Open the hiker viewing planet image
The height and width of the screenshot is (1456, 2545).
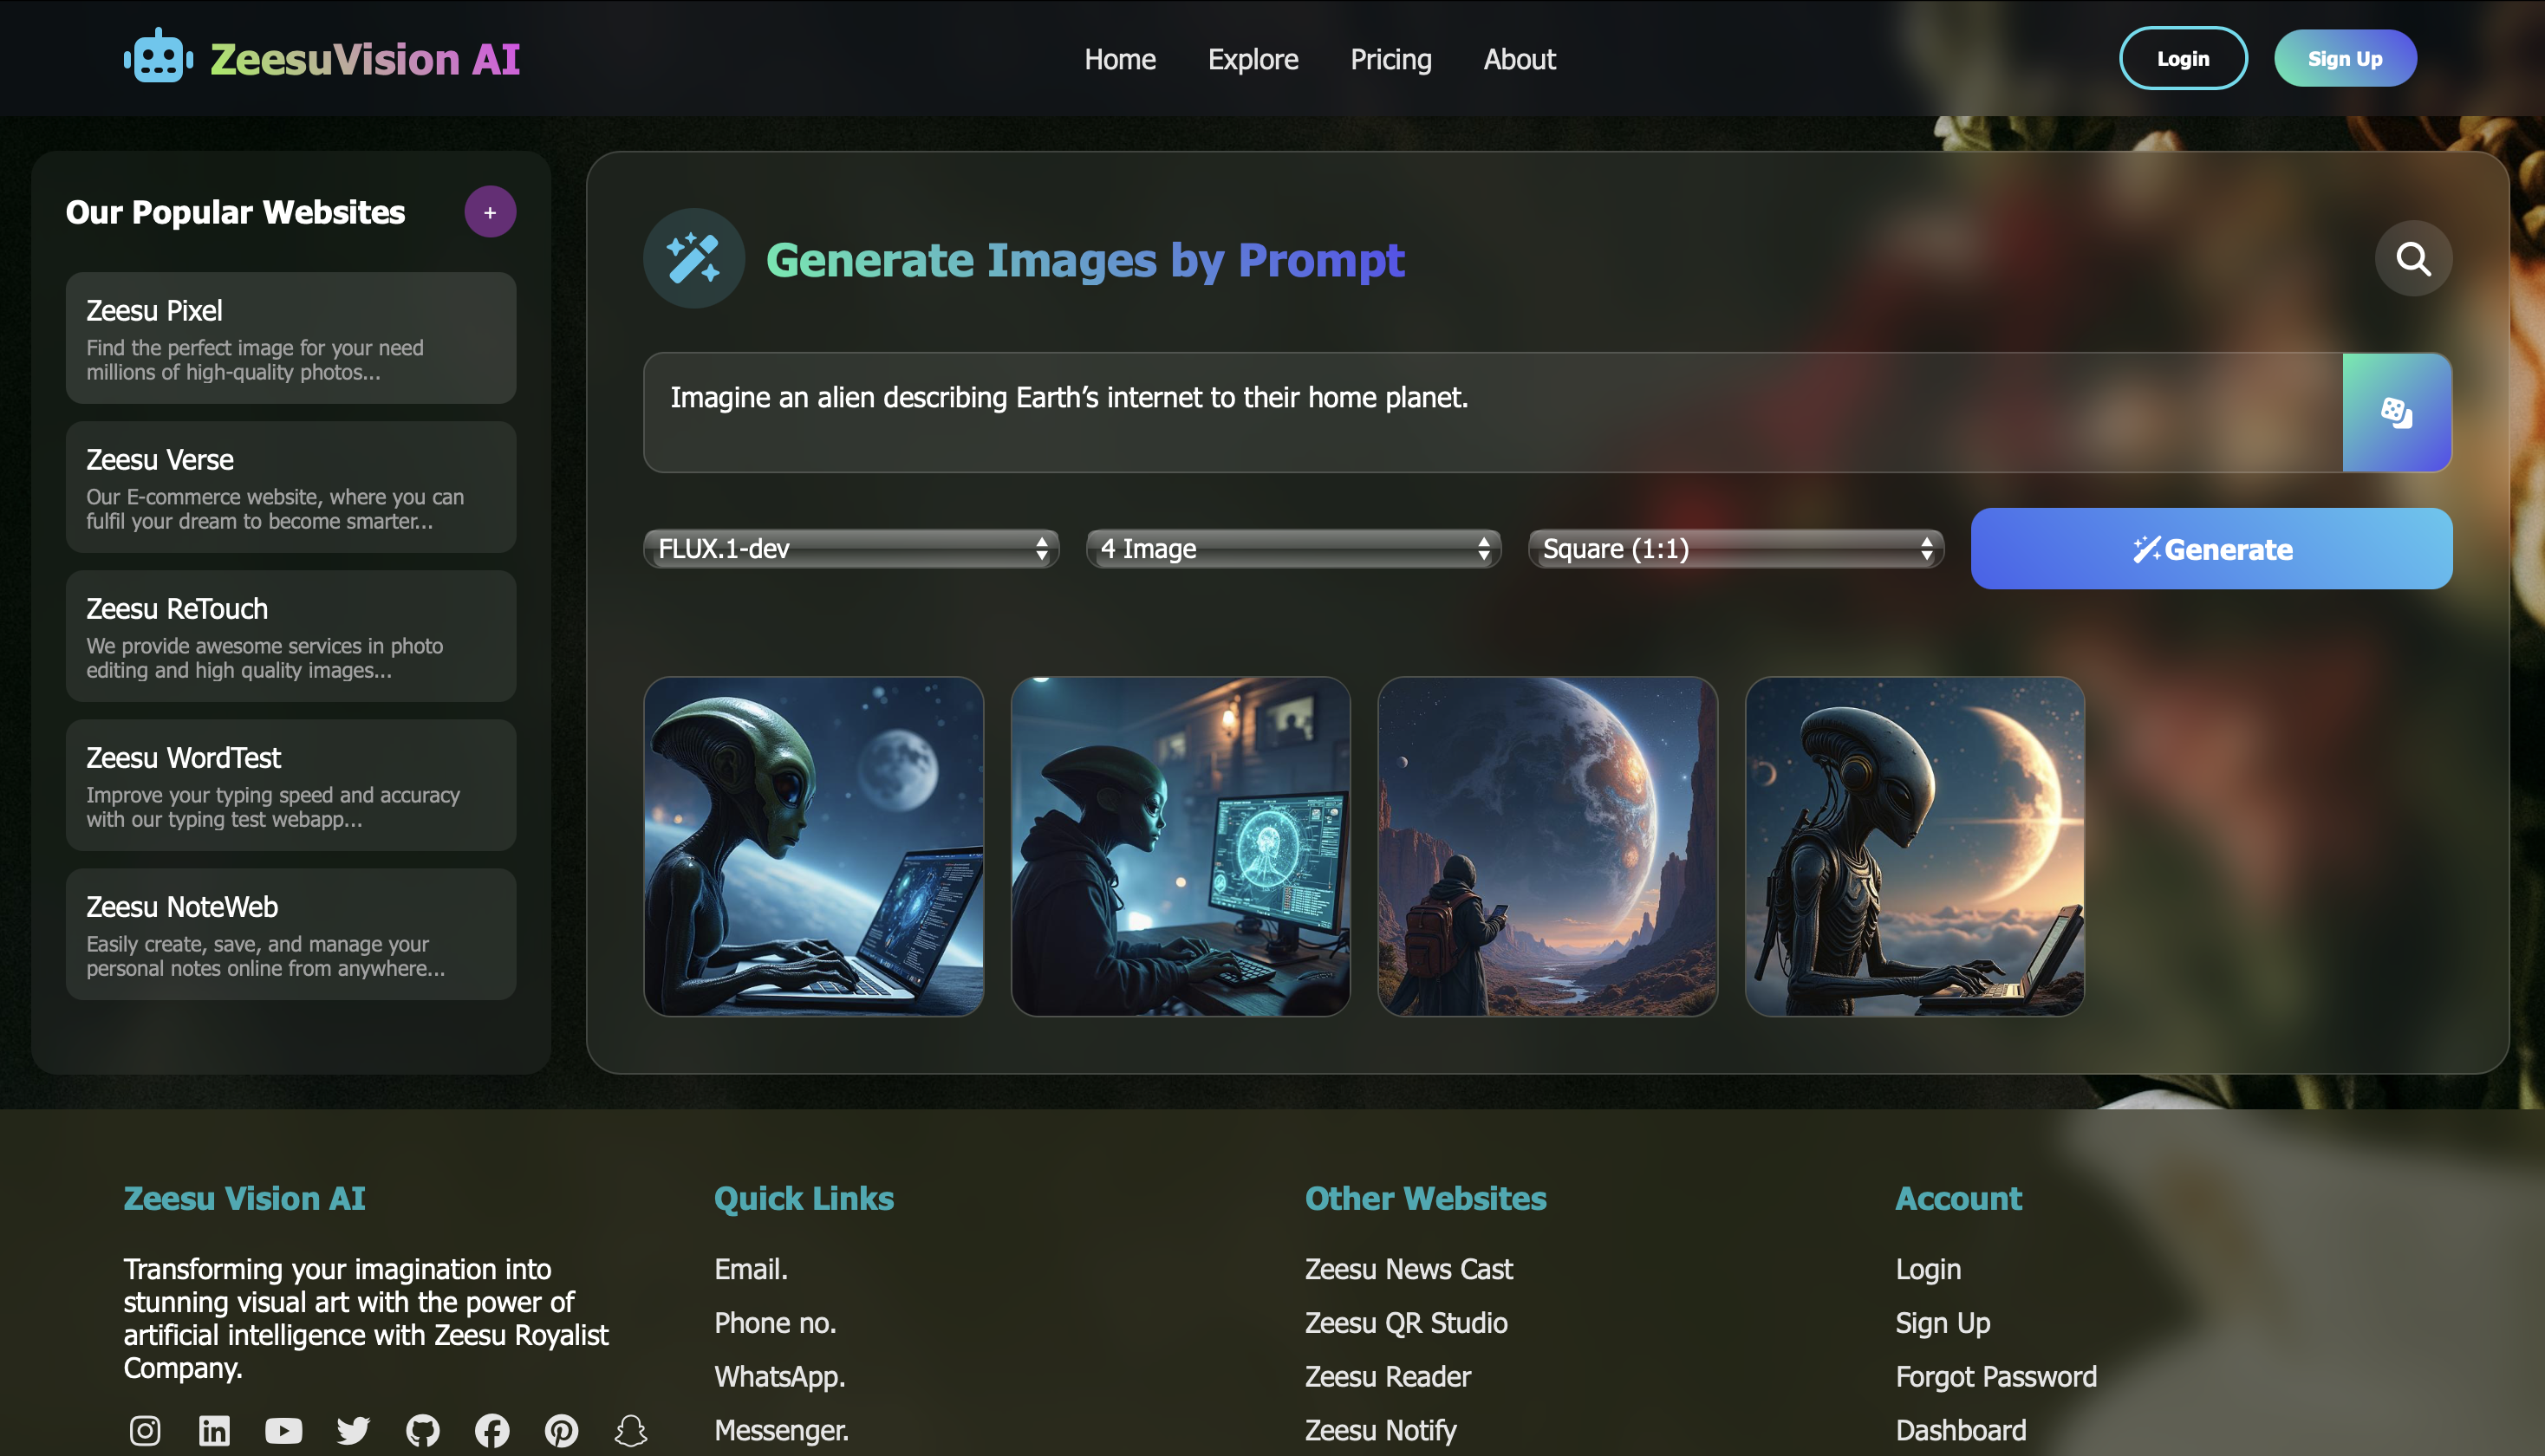point(1548,847)
